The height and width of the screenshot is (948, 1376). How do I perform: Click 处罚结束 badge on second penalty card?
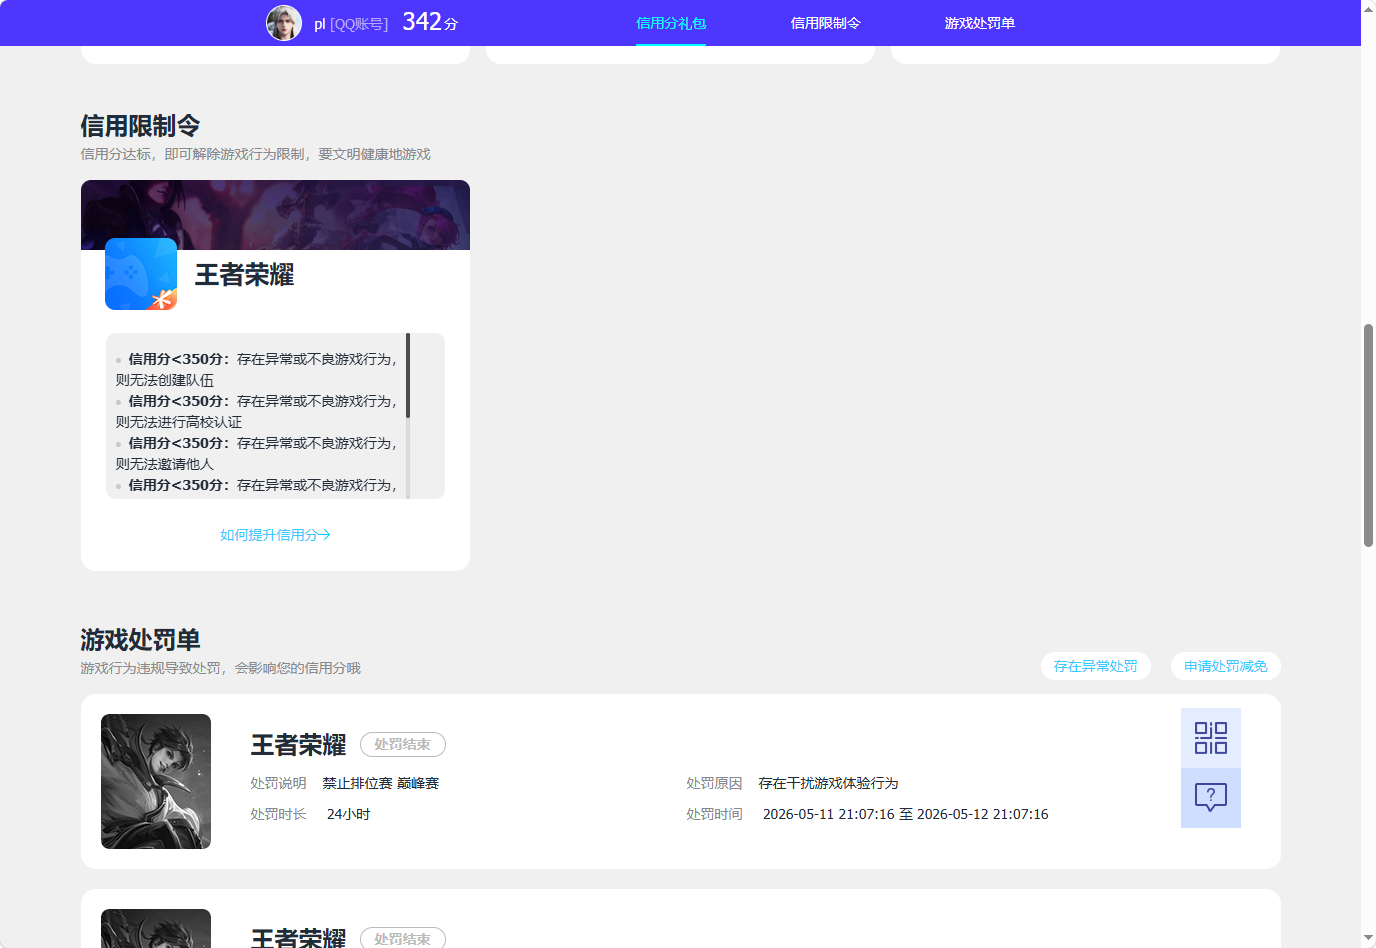pos(403,938)
